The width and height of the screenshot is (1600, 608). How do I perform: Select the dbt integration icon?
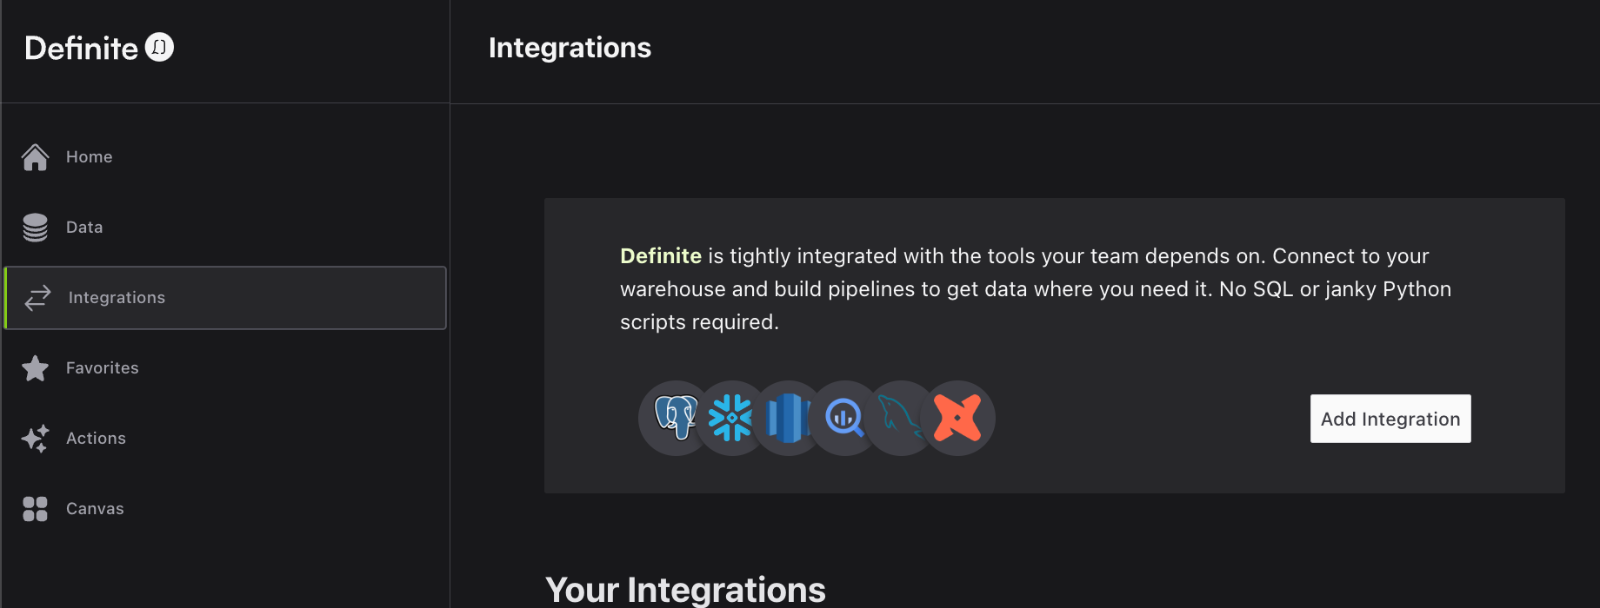[957, 418]
